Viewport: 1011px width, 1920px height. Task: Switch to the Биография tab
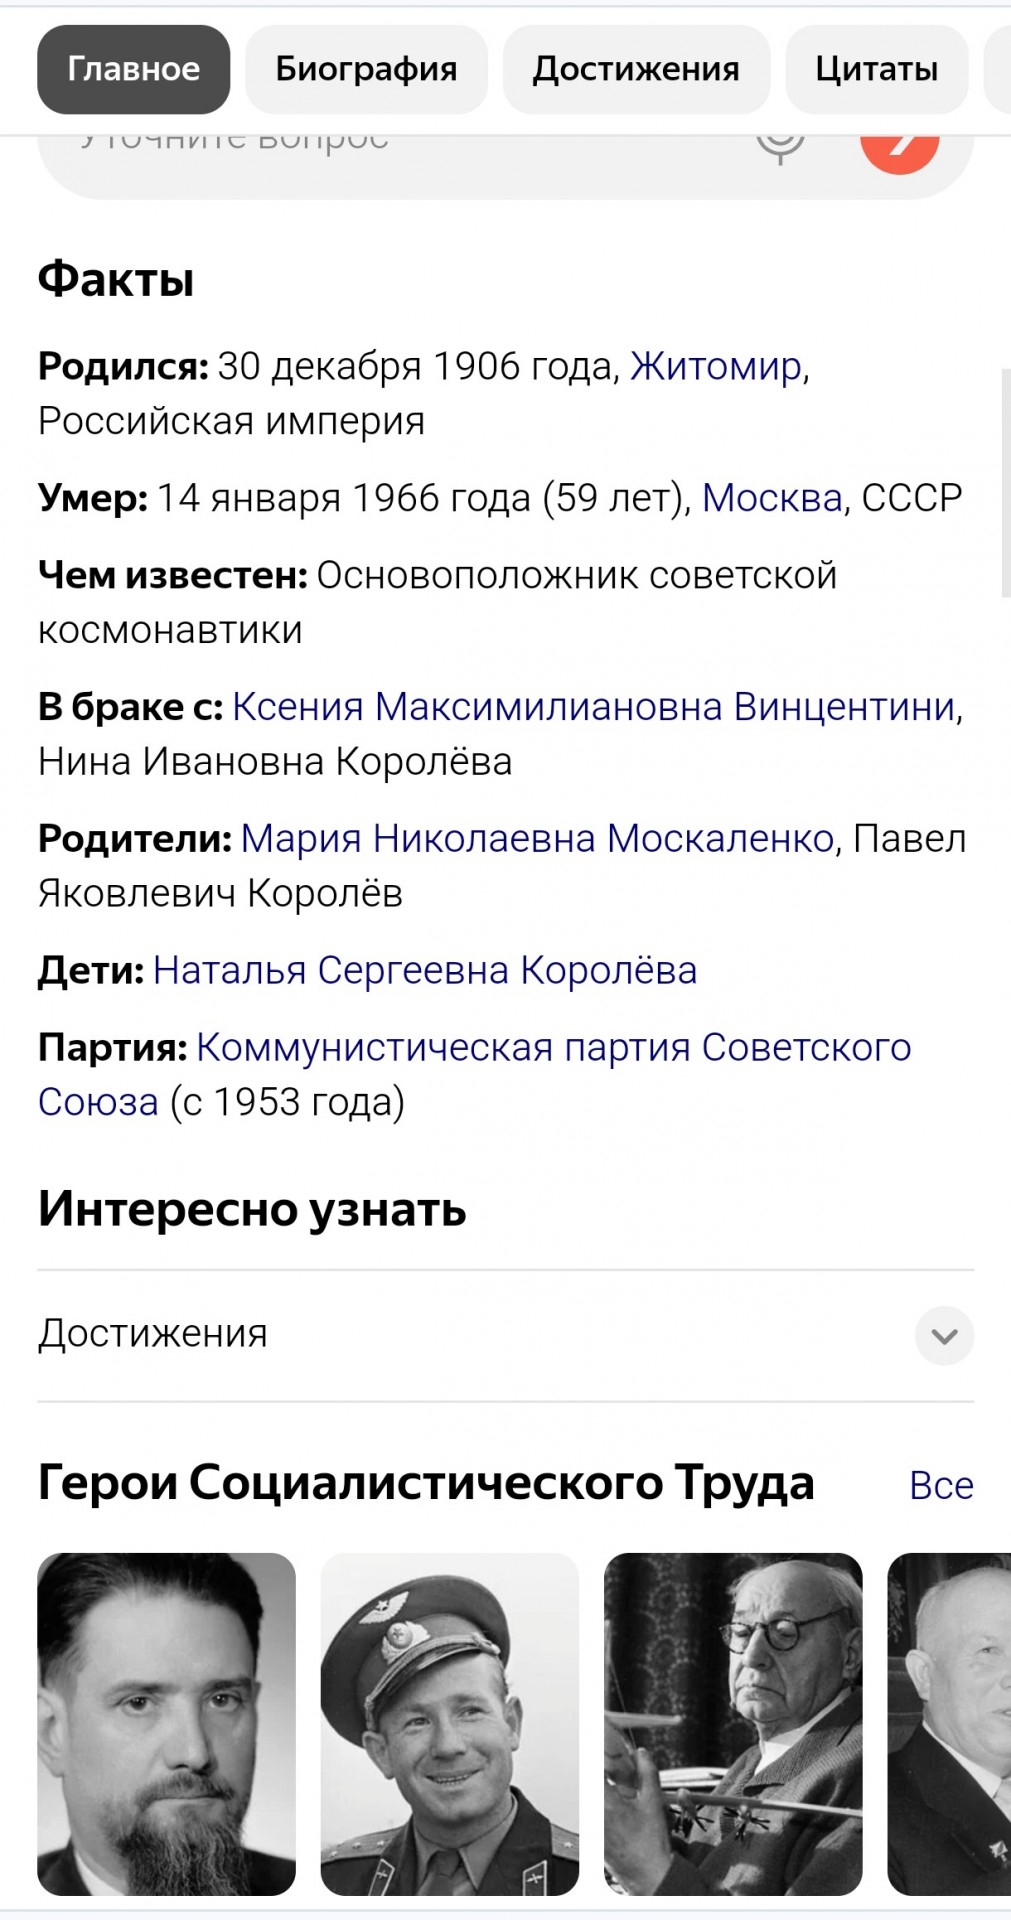(366, 69)
